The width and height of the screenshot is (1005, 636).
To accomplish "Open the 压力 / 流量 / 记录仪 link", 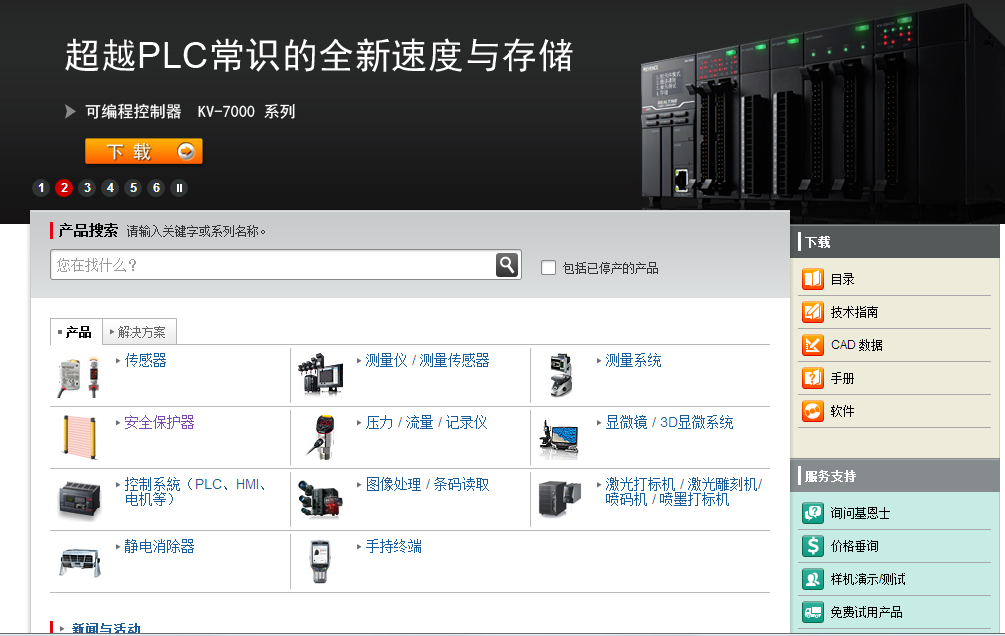I will pyautogui.click(x=426, y=423).
